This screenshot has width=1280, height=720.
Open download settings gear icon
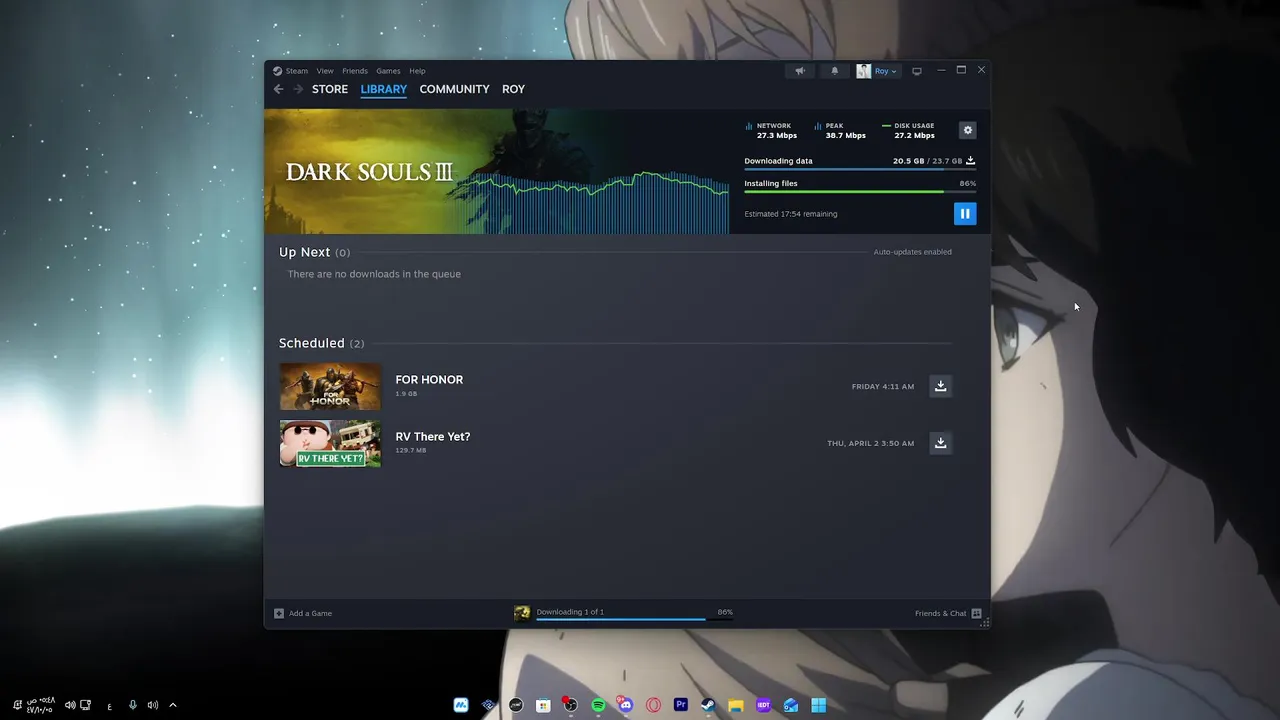point(967,130)
